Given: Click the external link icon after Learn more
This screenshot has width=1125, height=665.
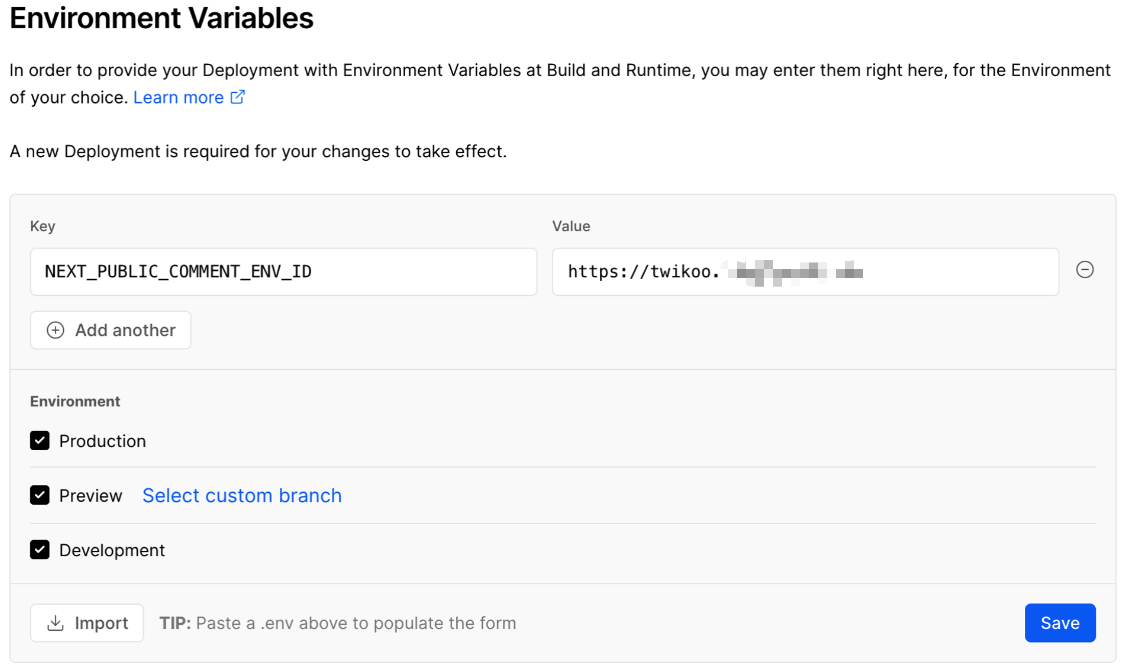Looking at the screenshot, I should coord(238,97).
